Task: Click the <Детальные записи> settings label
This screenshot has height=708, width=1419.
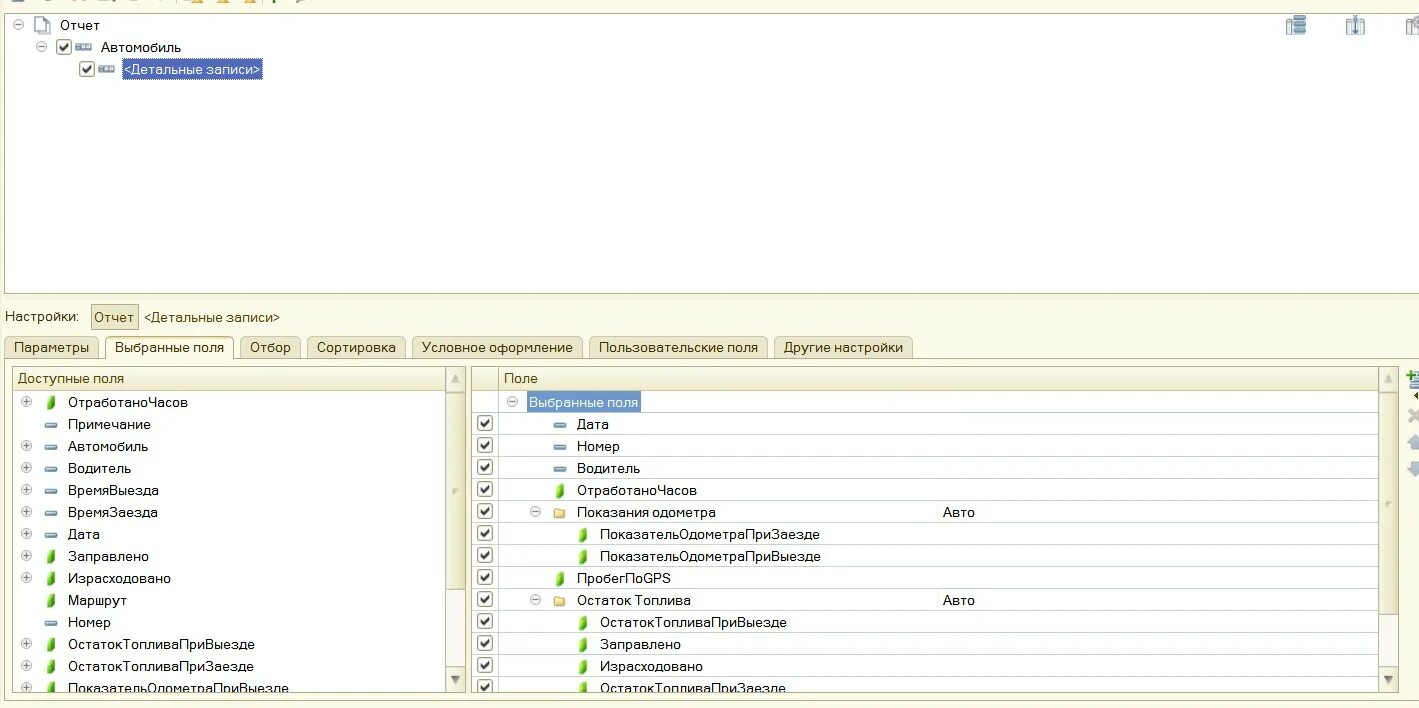Action: click(x=212, y=317)
